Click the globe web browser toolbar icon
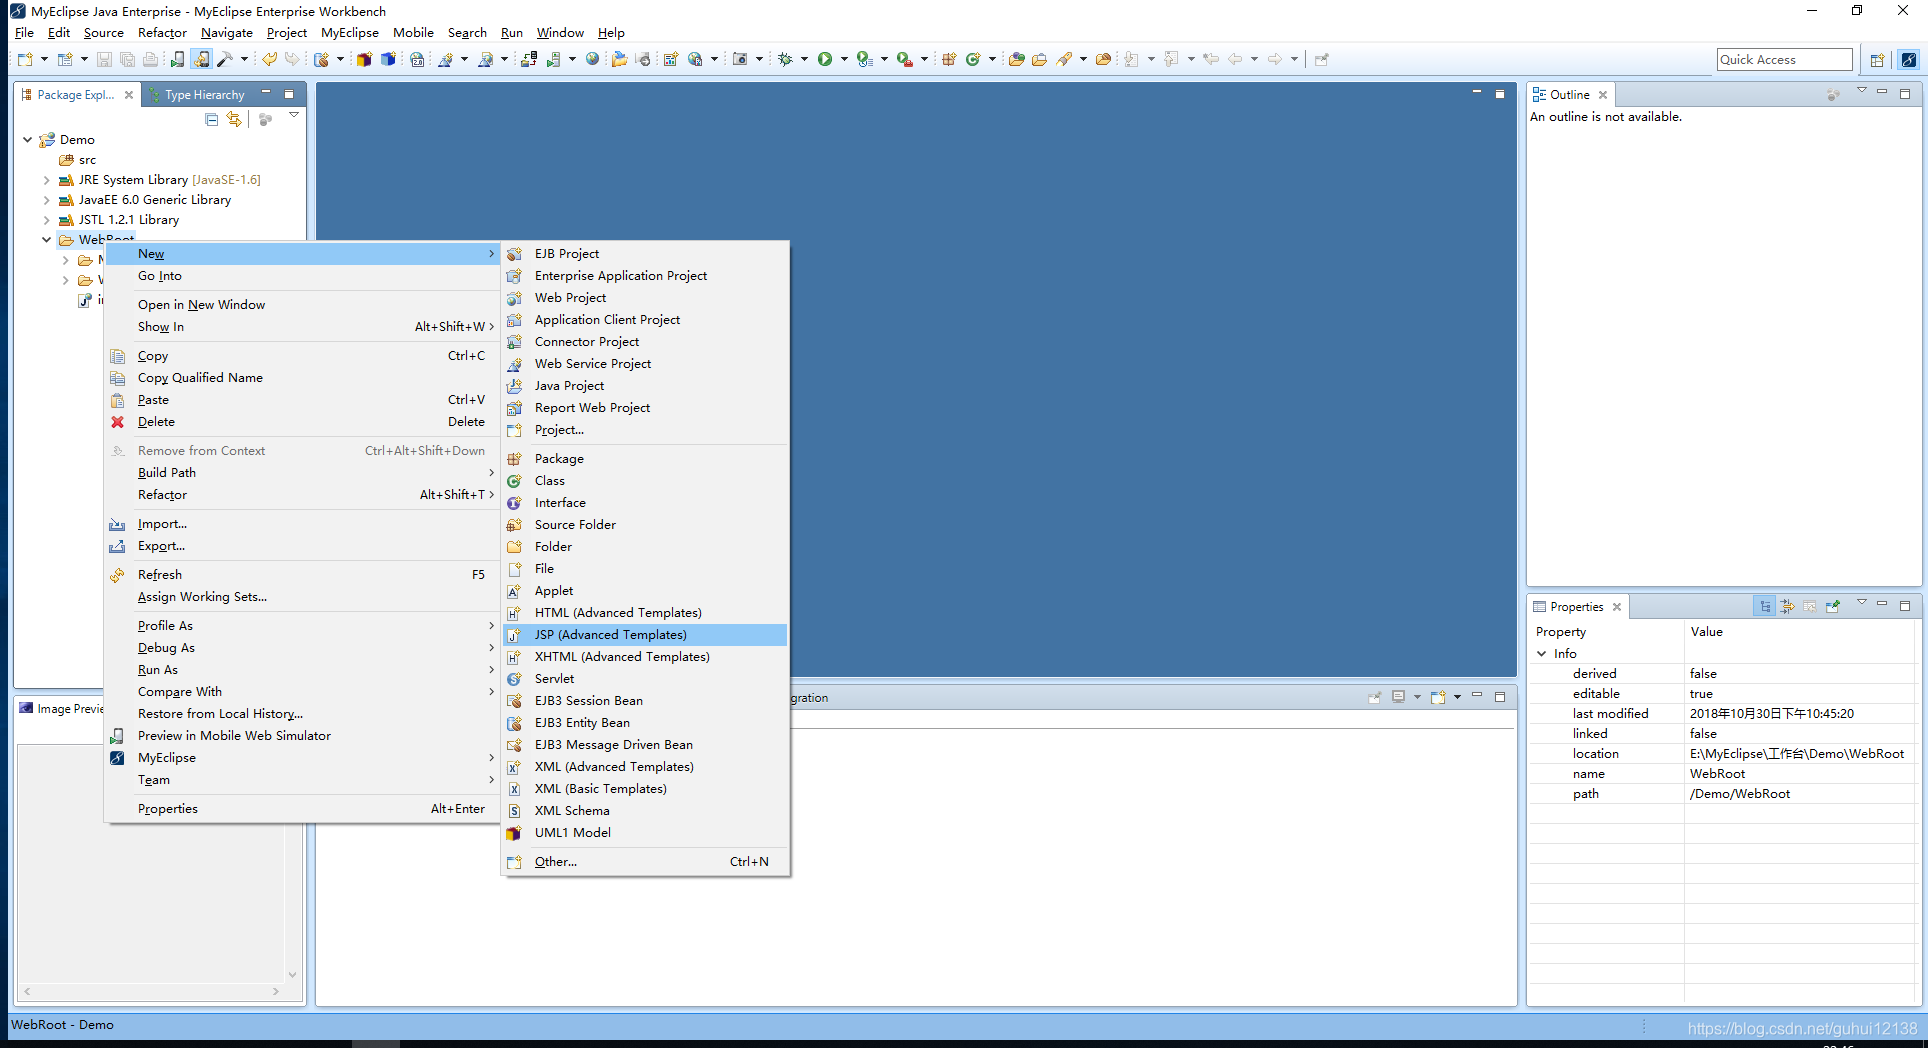1928x1048 pixels. click(x=592, y=60)
